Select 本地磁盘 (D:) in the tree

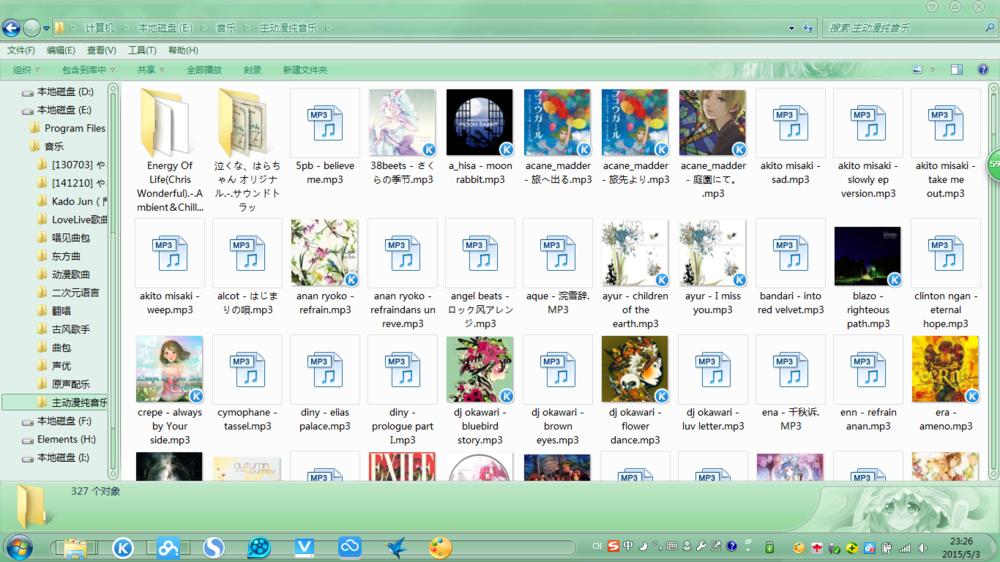(64, 92)
